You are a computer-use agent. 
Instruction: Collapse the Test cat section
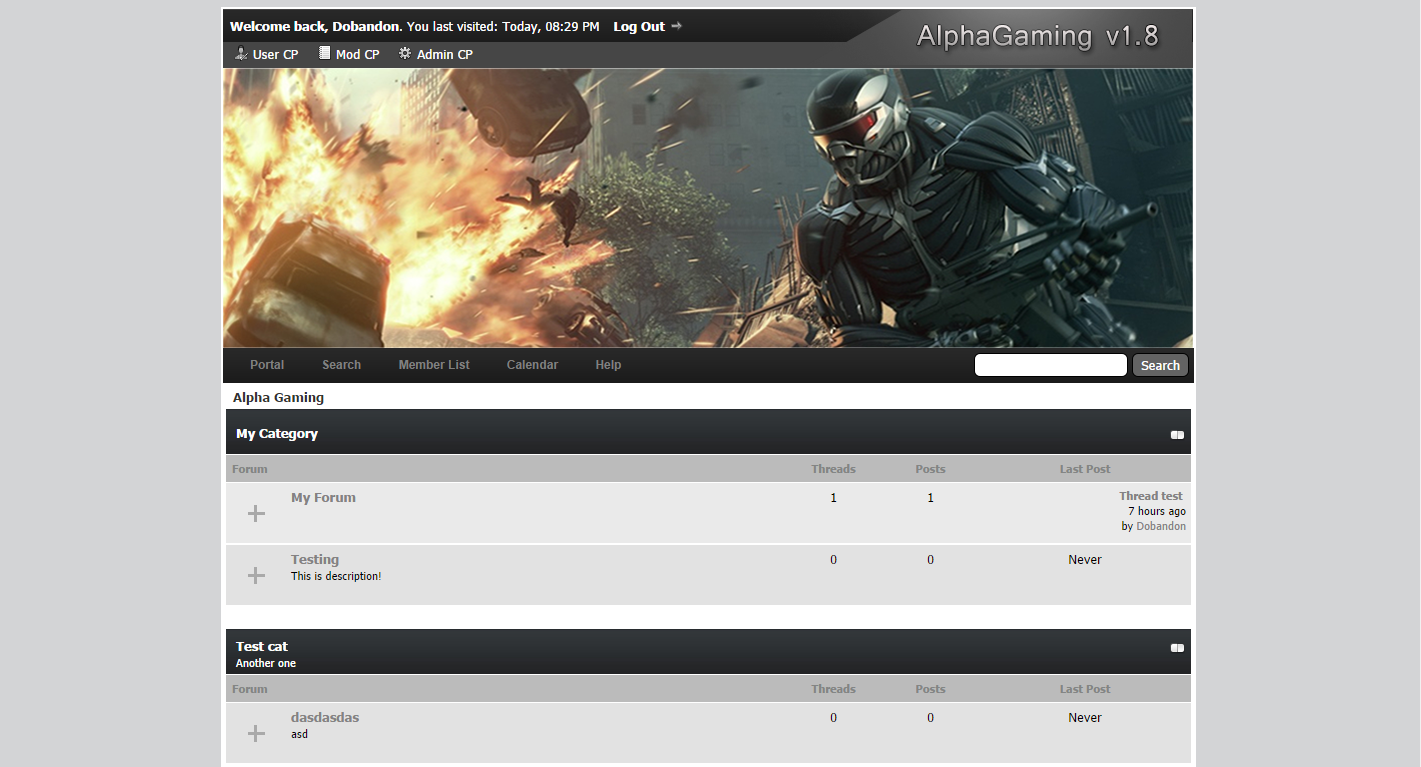[1177, 648]
